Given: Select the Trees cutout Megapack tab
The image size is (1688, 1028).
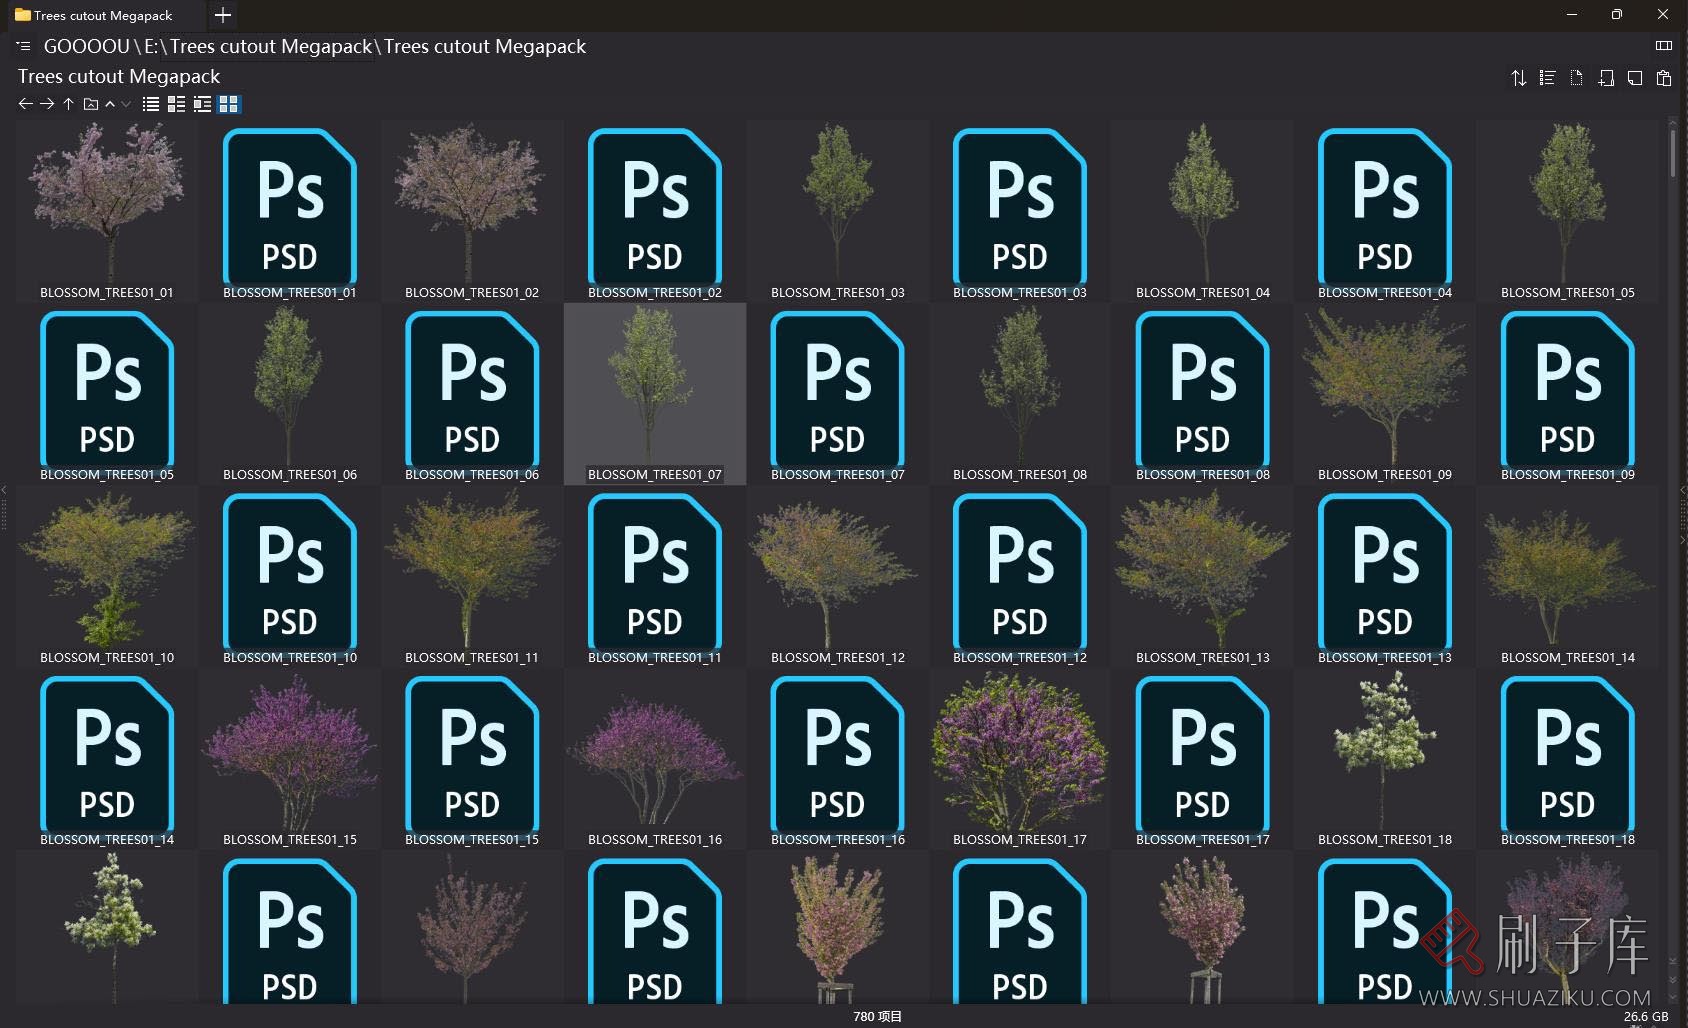Looking at the screenshot, I should click(x=103, y=15).
